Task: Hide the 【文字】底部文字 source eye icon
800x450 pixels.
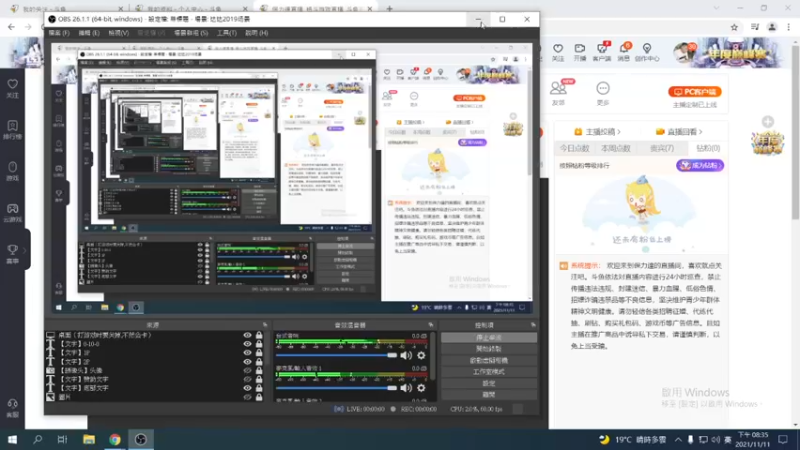Action: [x=247, y=388]
